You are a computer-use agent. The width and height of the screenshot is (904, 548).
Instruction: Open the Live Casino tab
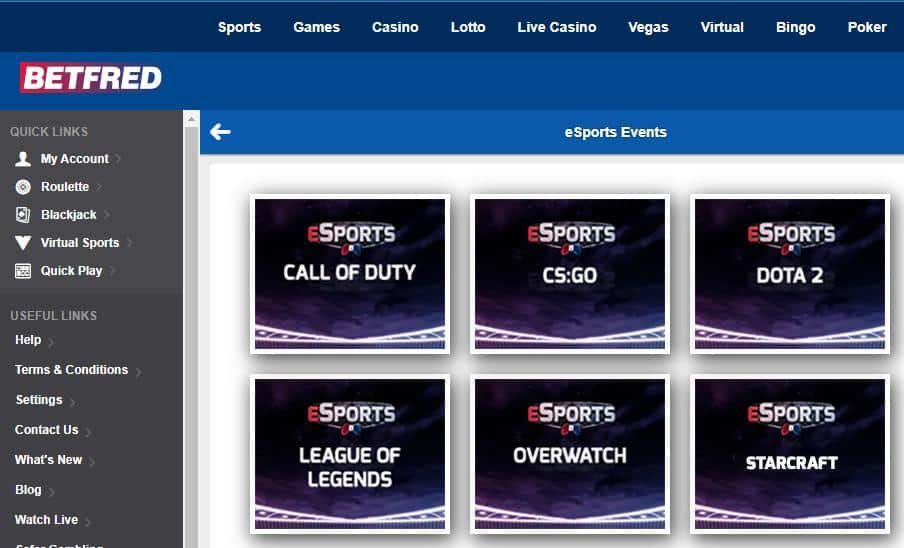click(557, 27)
